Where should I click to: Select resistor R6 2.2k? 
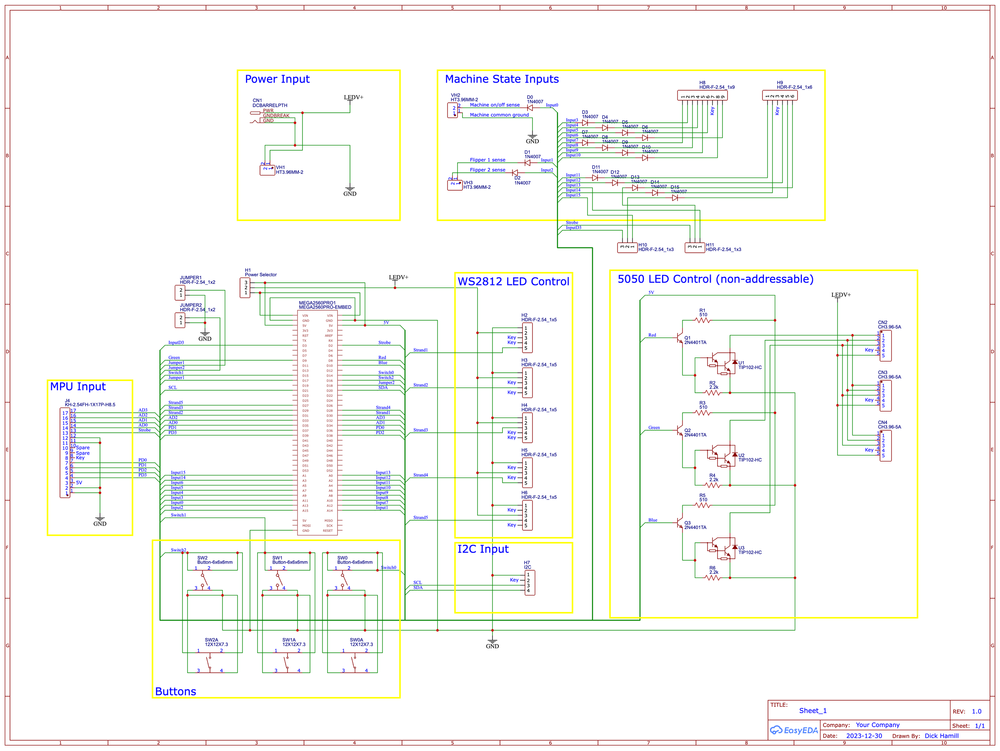(x=712, y=578)
